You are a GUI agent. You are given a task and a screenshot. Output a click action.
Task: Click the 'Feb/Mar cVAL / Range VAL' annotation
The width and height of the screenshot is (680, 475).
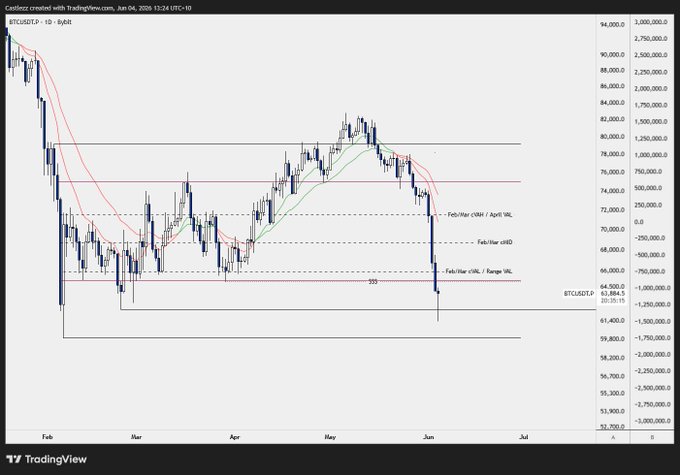[479, 271]
